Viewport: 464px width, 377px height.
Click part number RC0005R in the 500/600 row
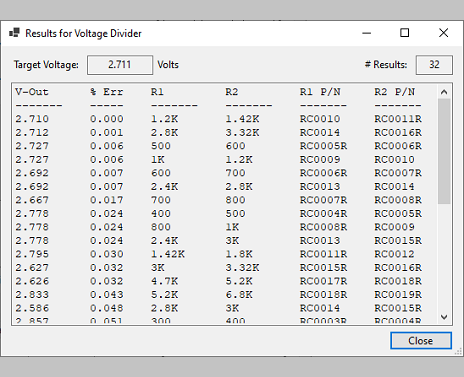tap(323, 146)
